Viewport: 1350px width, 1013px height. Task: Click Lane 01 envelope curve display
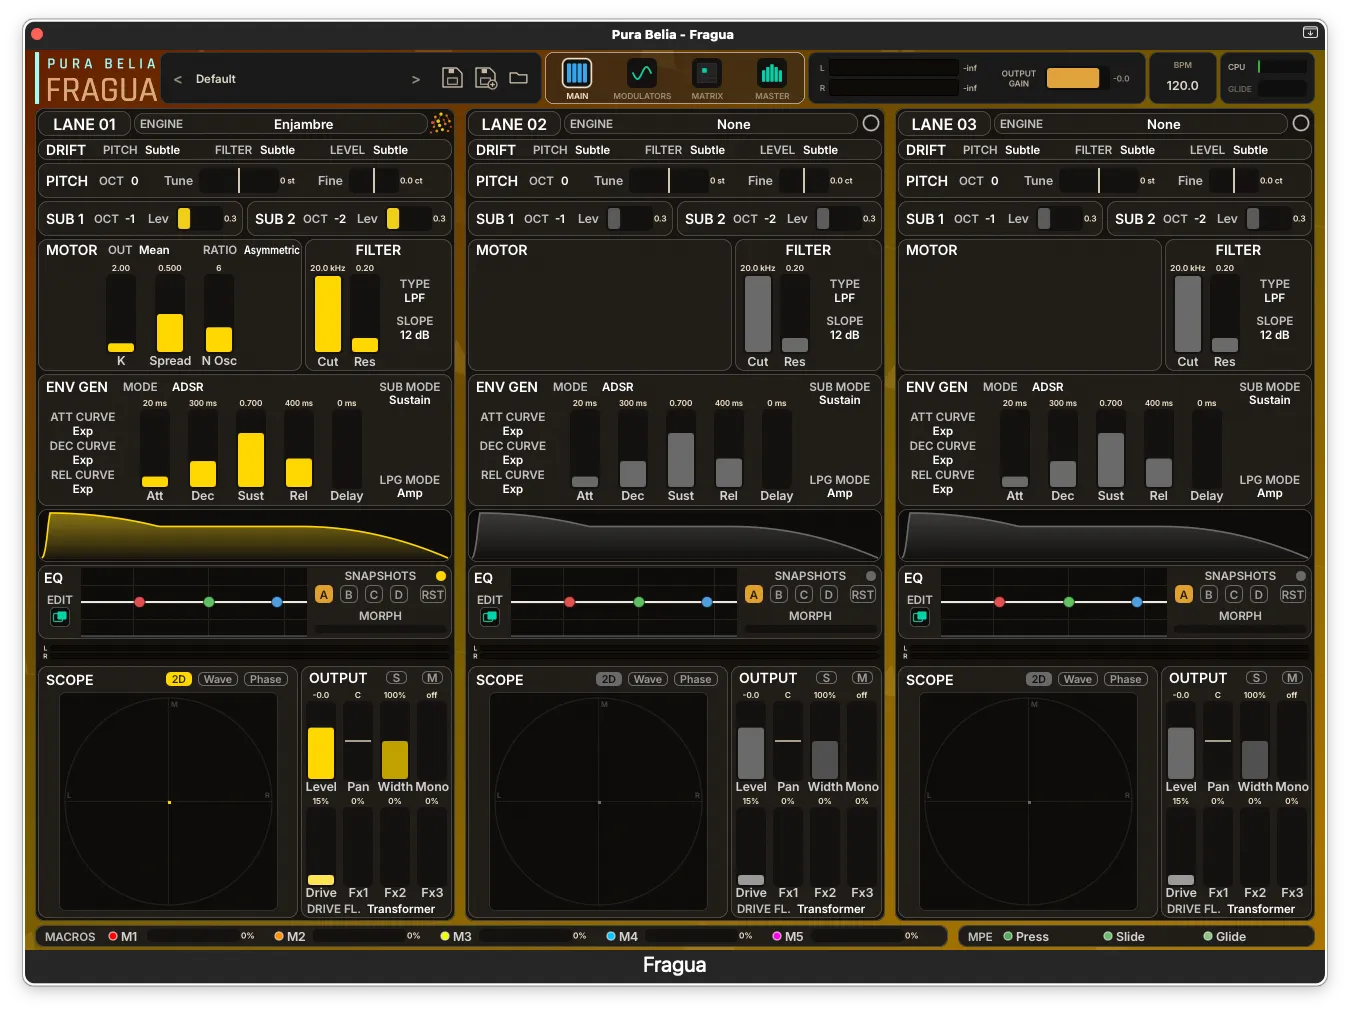point(245,536)
